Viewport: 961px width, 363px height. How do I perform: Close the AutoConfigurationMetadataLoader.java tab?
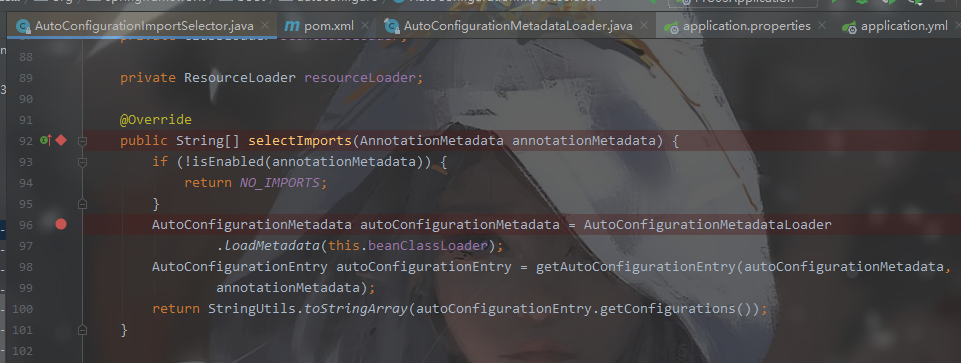644,26
